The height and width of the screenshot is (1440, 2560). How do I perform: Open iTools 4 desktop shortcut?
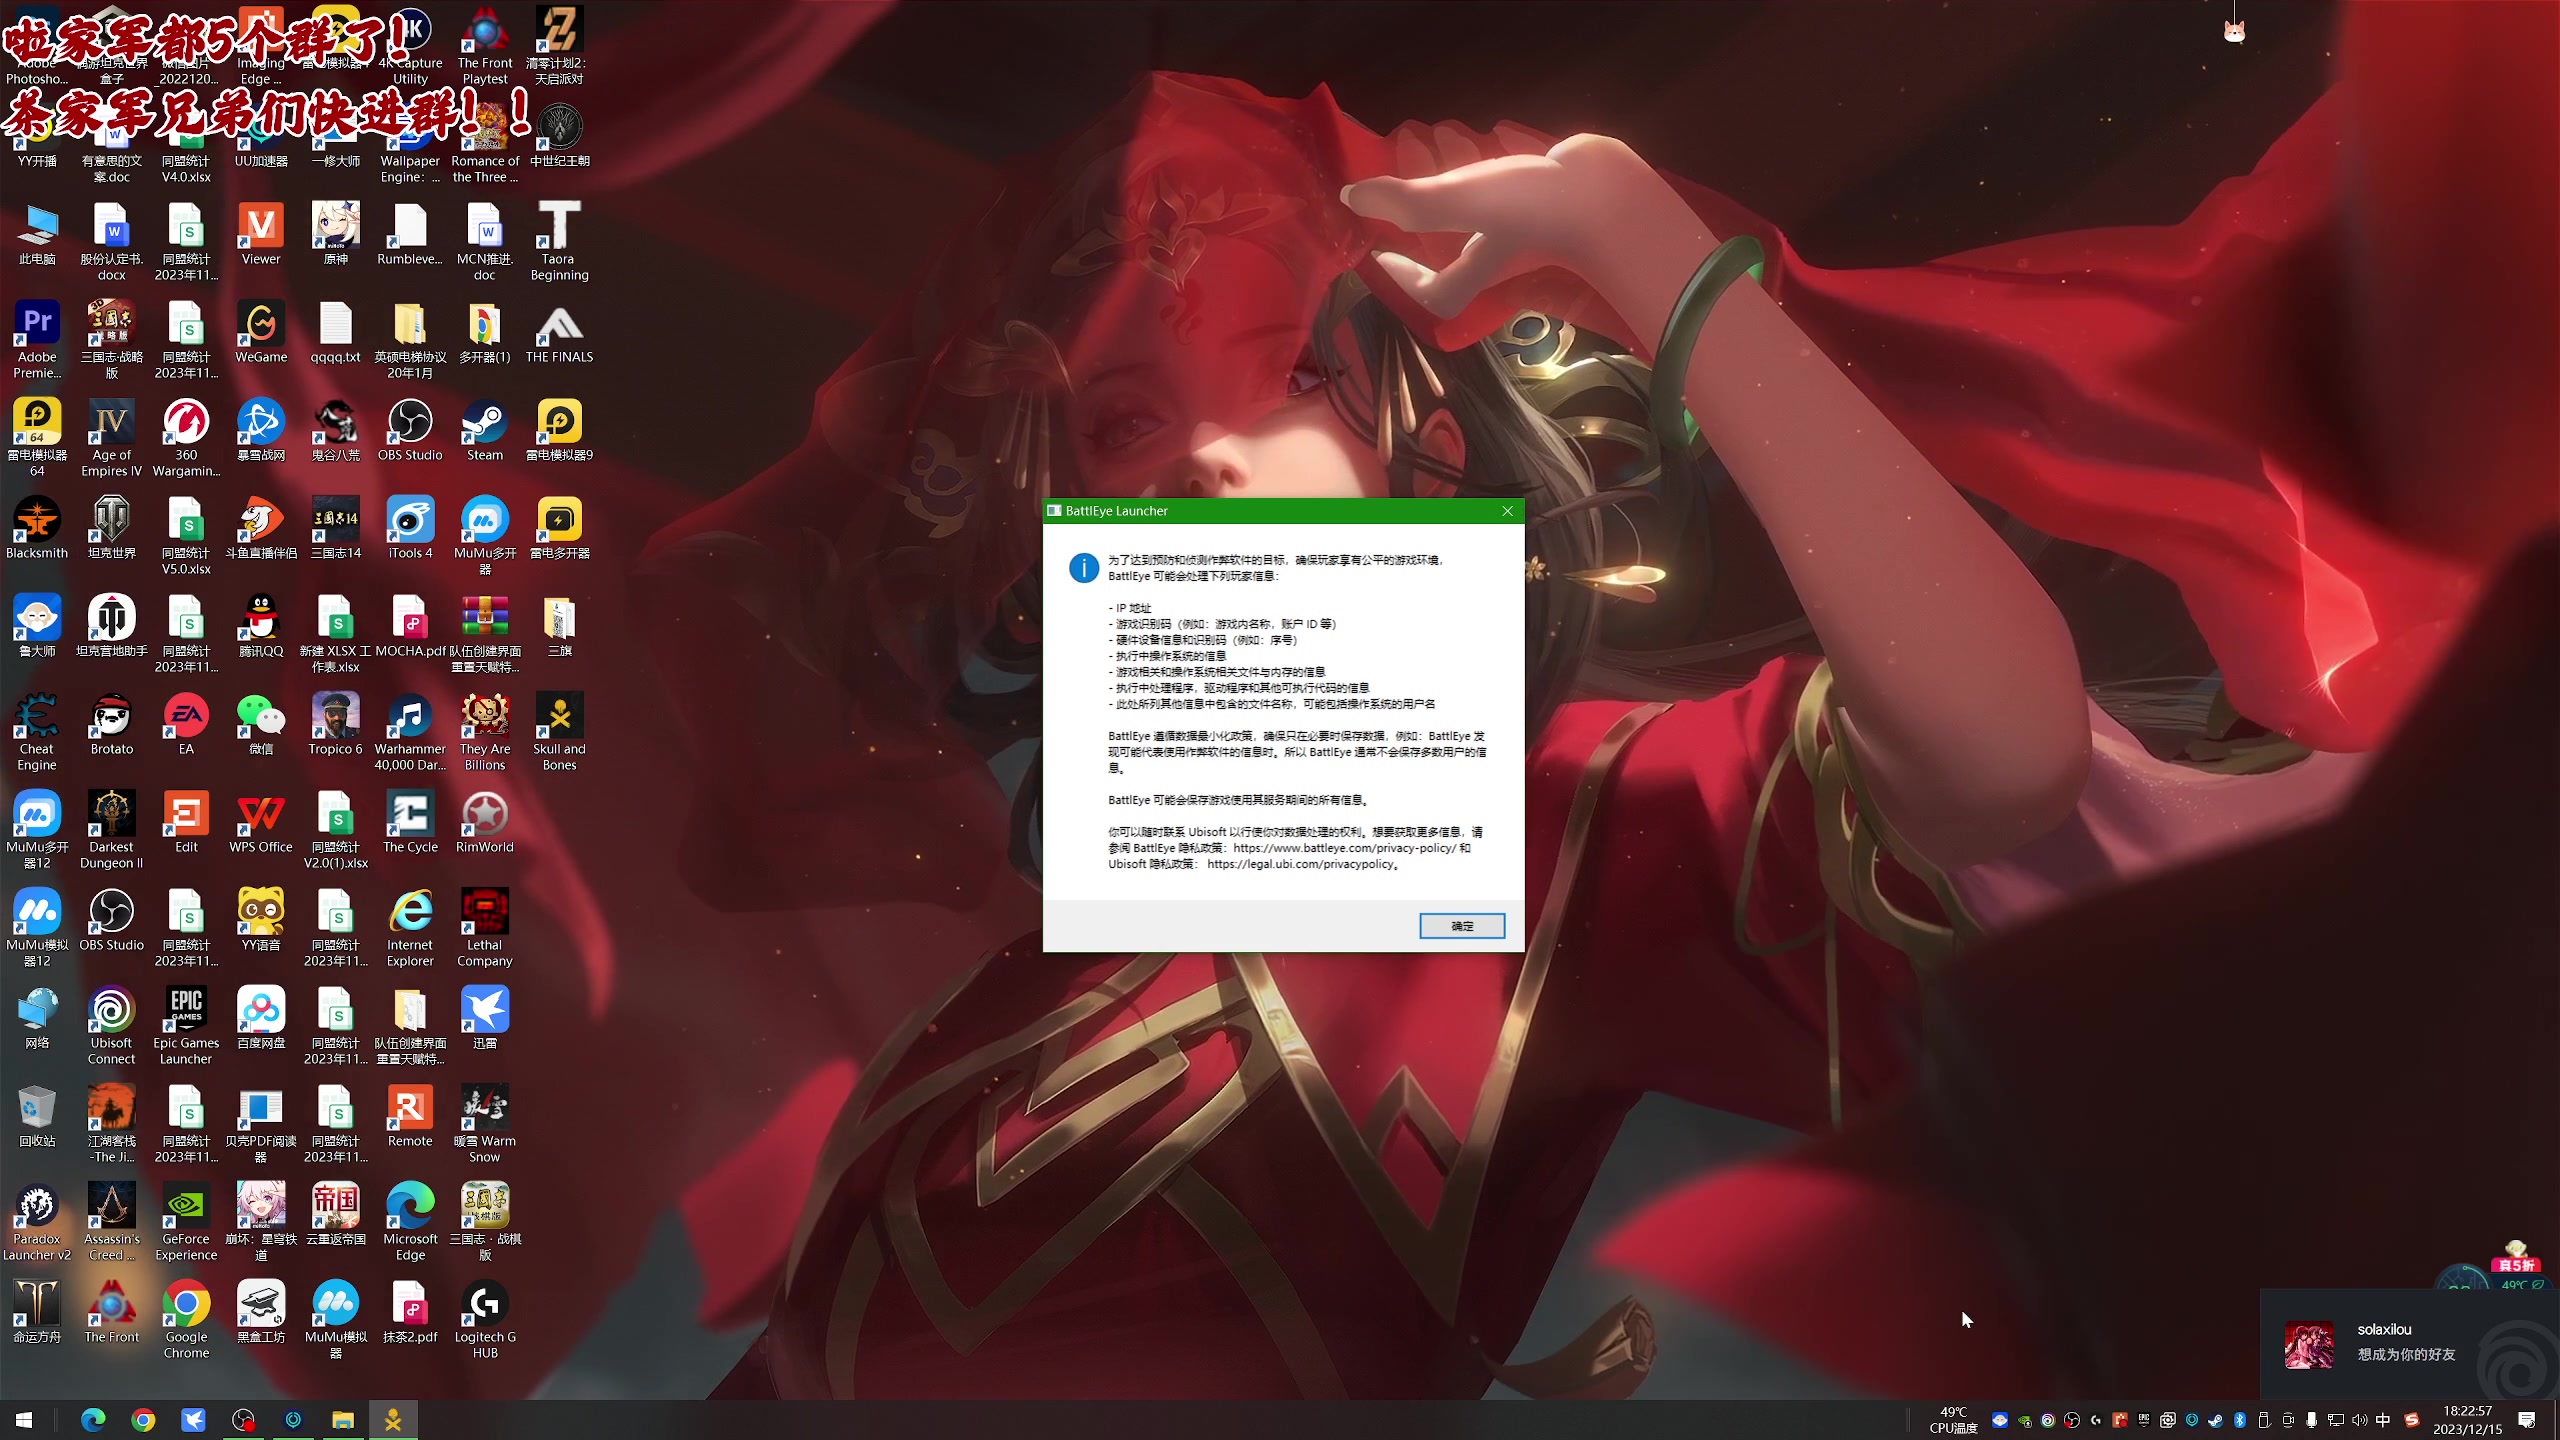[x=410, y=529]
